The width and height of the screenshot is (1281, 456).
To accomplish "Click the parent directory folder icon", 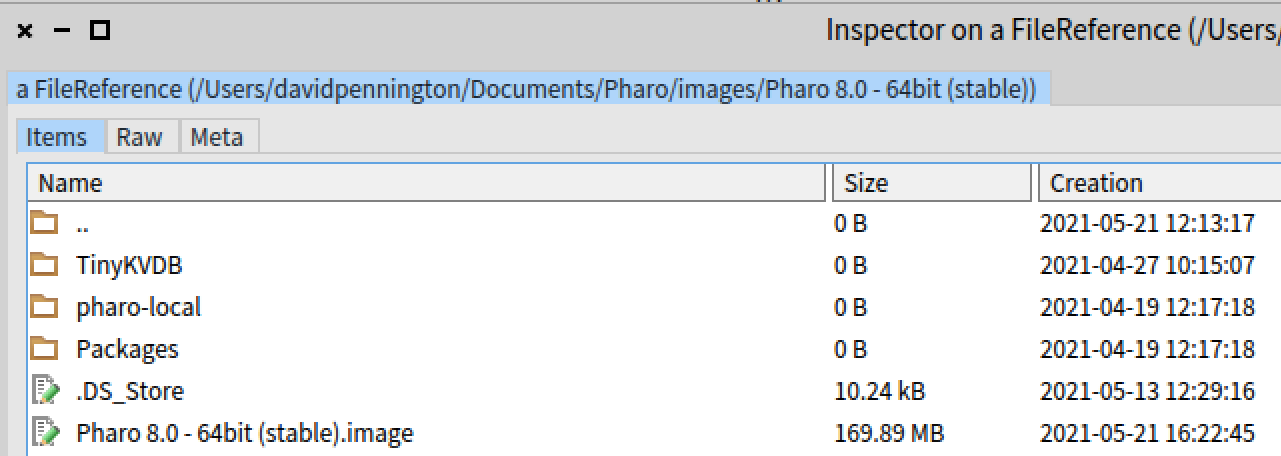I will coord(43,222).
